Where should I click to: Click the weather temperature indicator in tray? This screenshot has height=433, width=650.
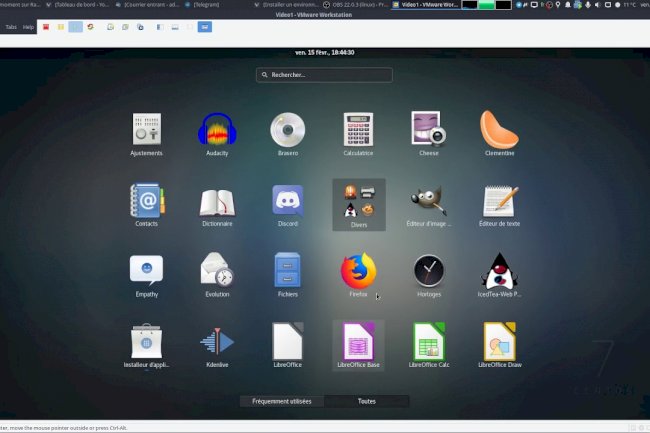(630, 5)
